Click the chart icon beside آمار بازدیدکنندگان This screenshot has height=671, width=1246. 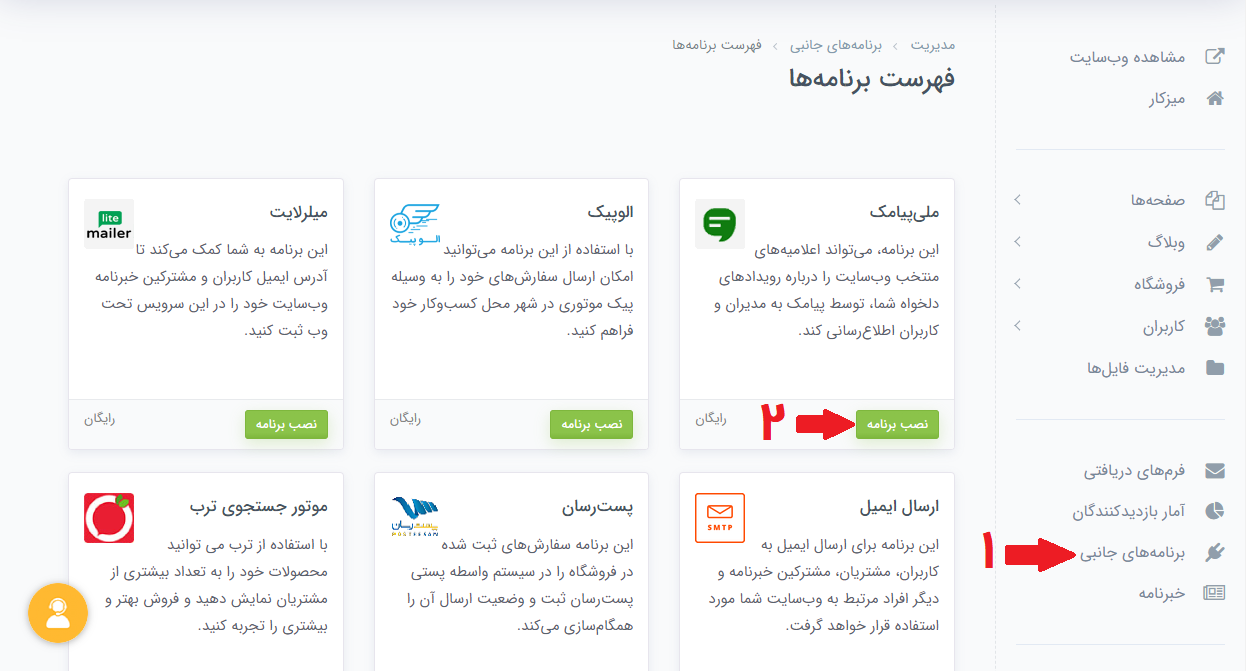pos(1215,509)
